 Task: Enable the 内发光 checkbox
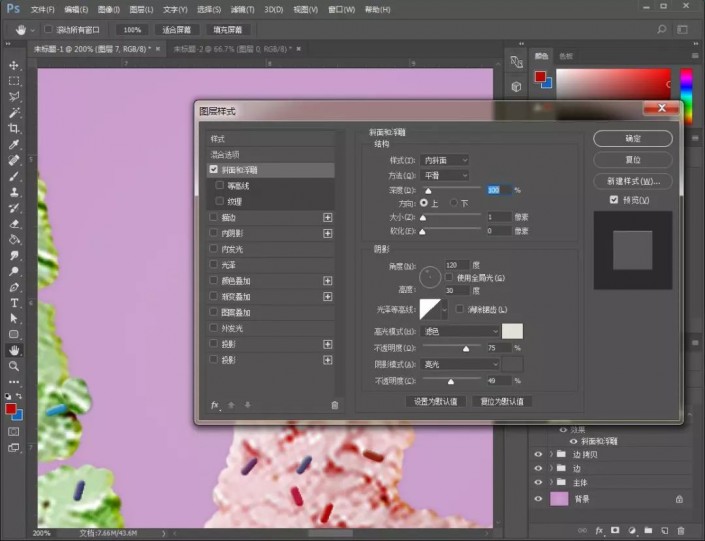[214, 249]
